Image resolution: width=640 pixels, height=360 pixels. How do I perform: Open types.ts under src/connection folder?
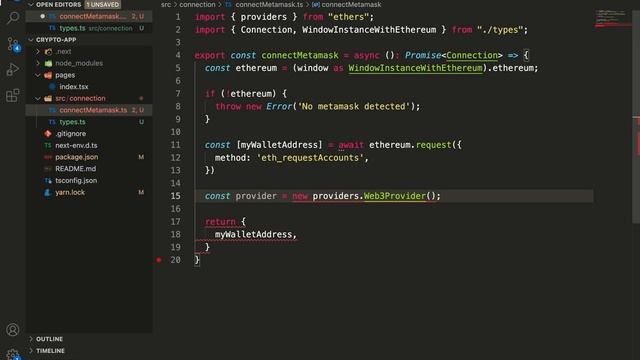(89, 122)
